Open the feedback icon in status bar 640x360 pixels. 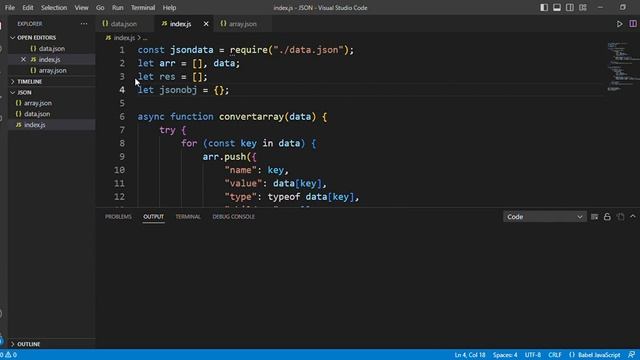coord(631,355)
